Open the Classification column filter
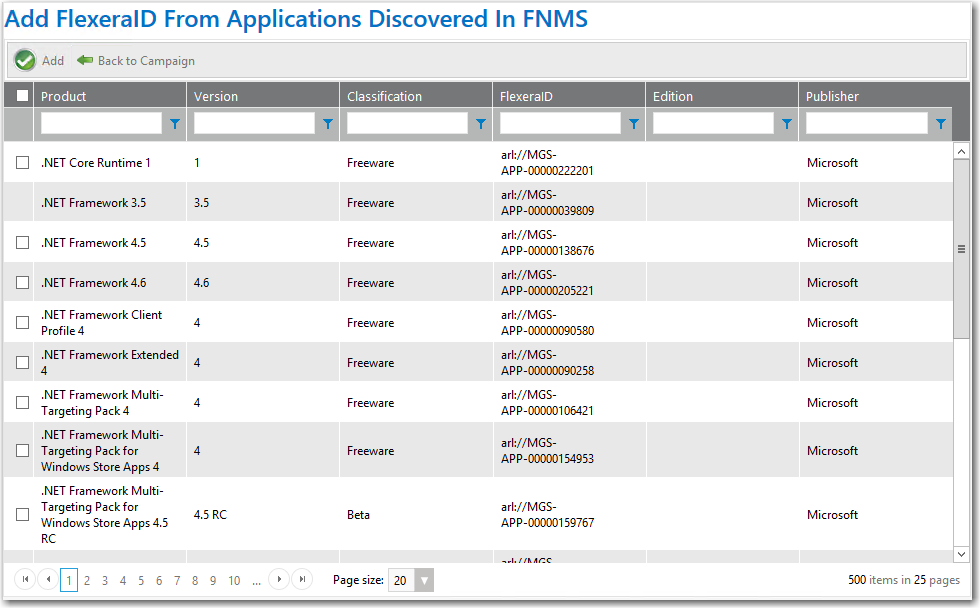This screenshot has width=980, height=608. click(480, 124)
